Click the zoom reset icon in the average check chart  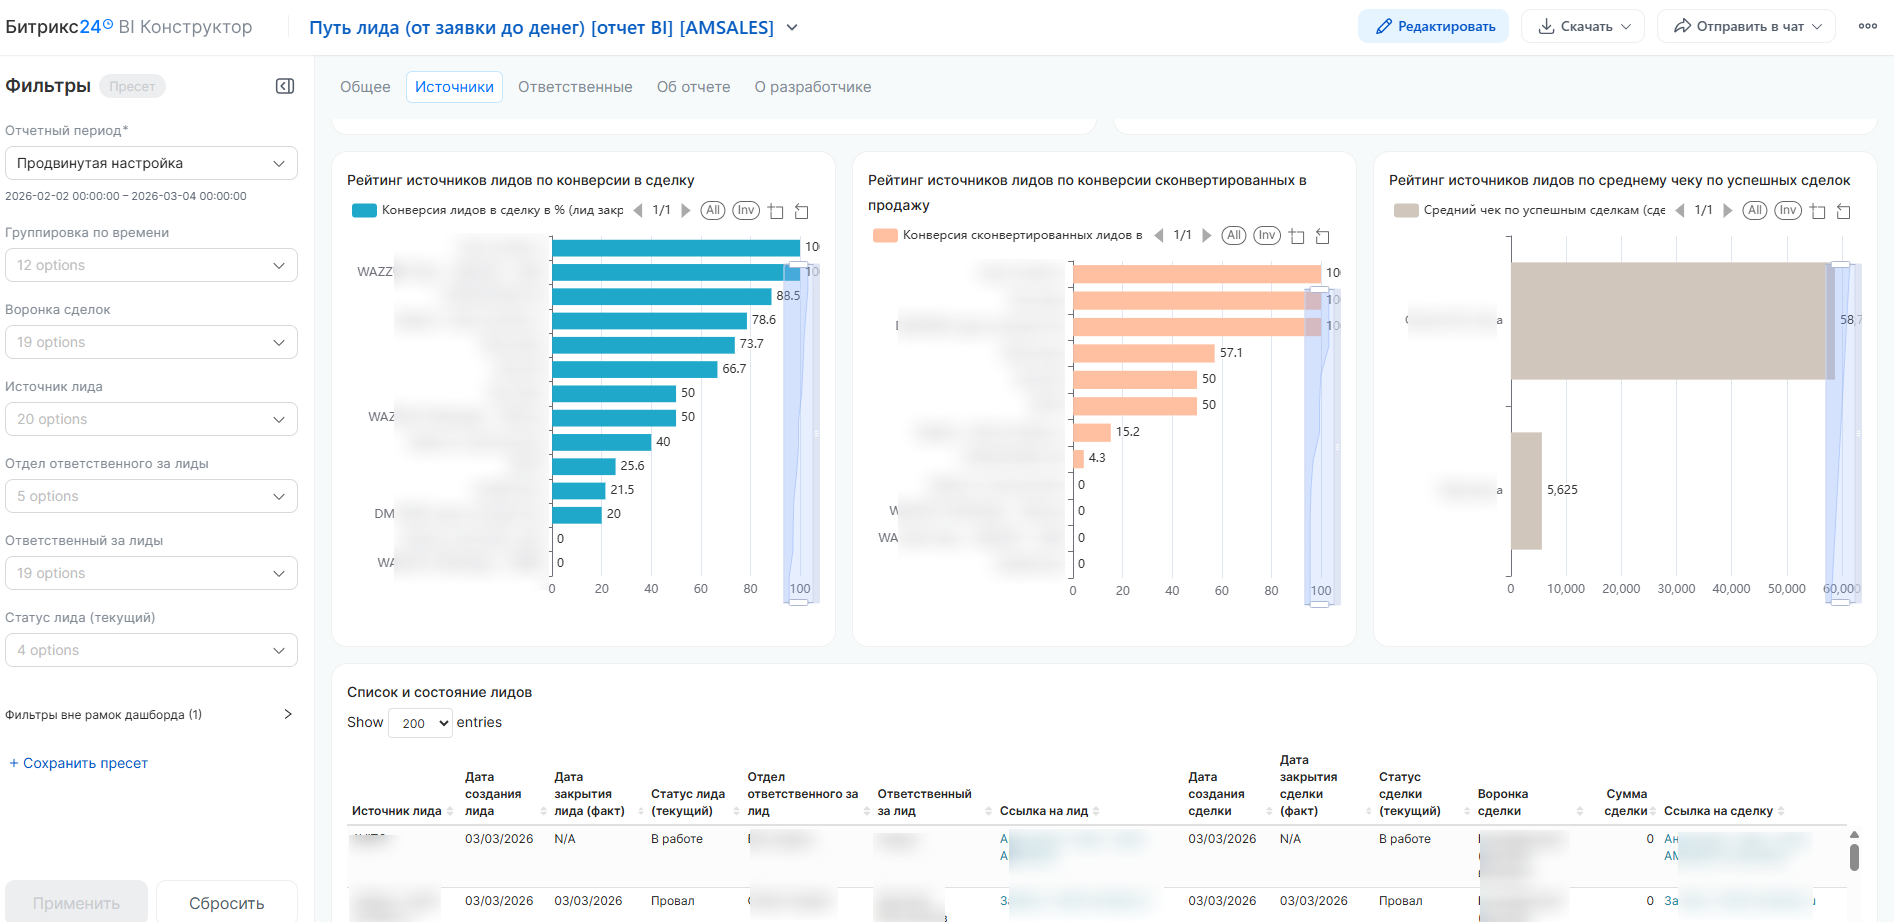pos(1844,211)
